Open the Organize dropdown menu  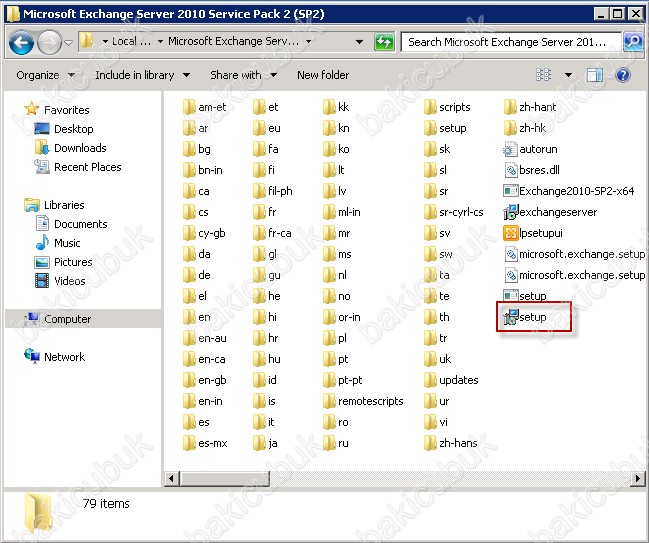tap(45, 75)
